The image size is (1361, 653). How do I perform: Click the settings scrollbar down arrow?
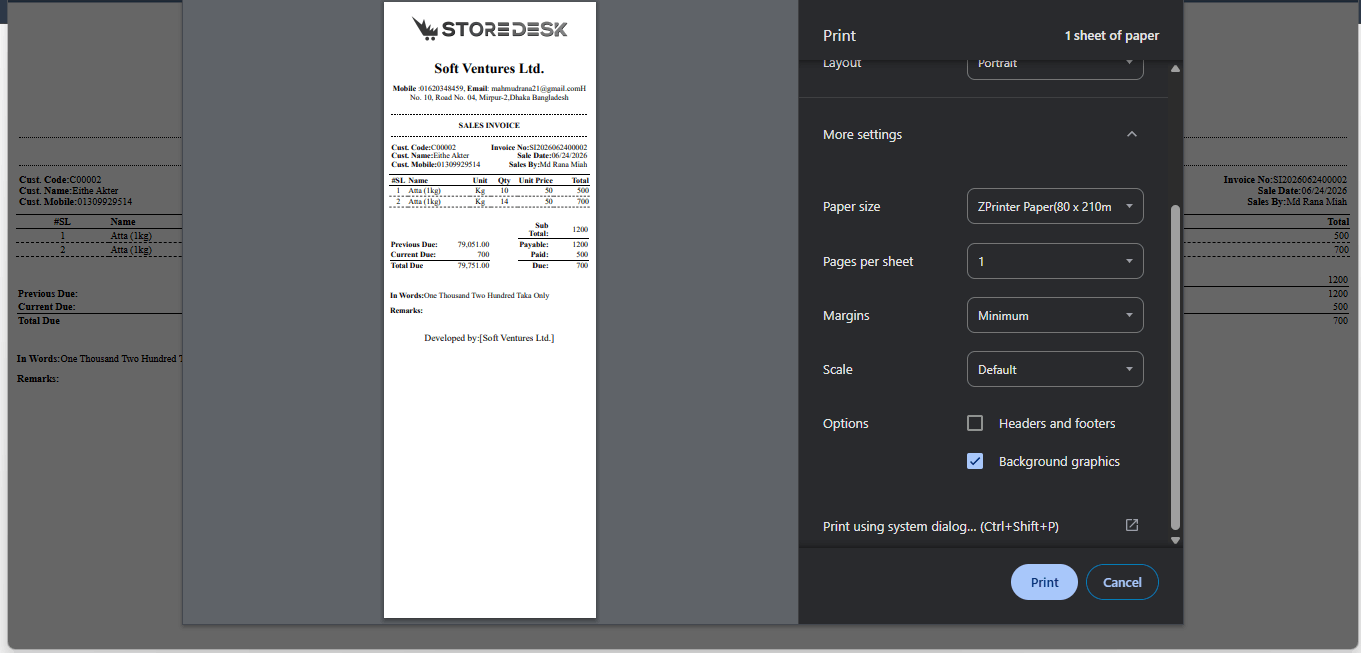[1175, 540]
